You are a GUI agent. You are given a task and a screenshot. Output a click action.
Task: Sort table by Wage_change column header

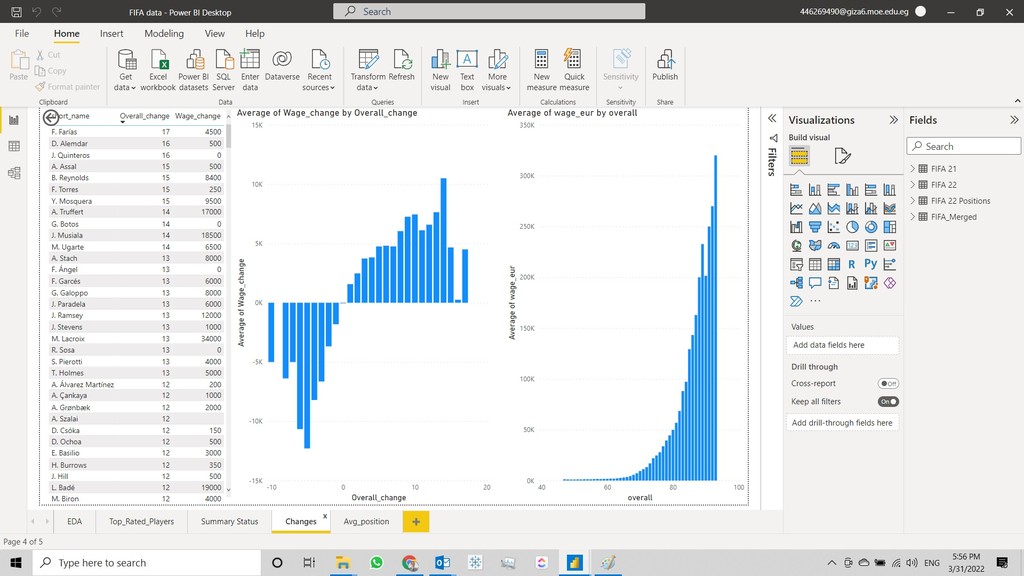tap(198, 116)
